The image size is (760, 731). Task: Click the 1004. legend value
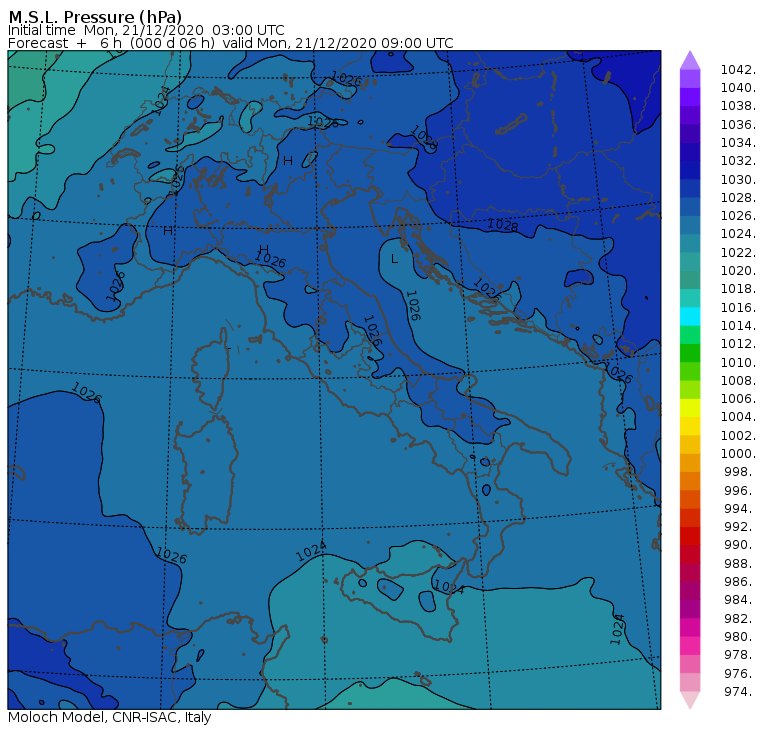(738, 417)
